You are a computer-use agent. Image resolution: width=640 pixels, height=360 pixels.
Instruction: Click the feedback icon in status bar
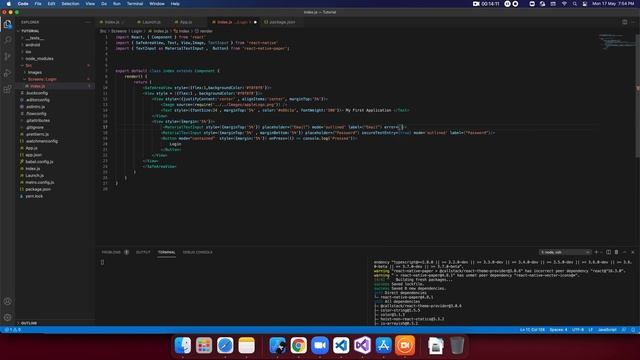point(624,330)
